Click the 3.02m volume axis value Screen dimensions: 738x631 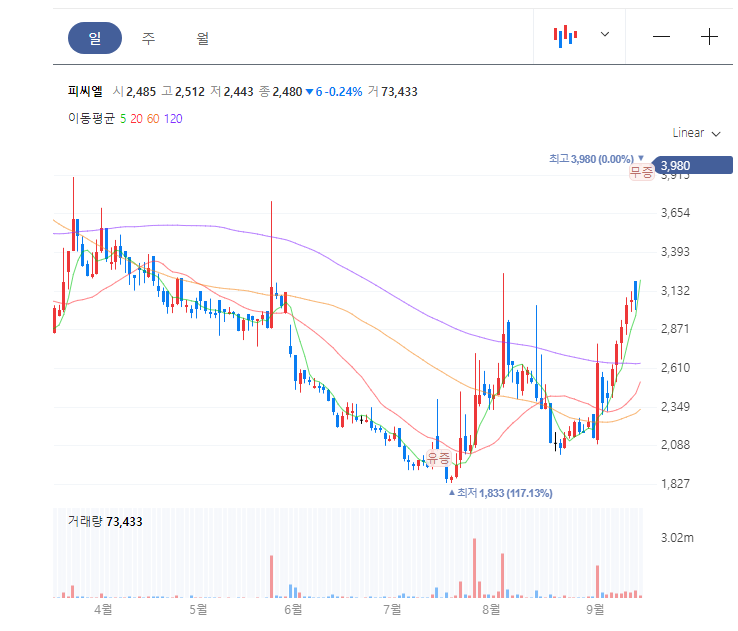[x=677, y=538]
